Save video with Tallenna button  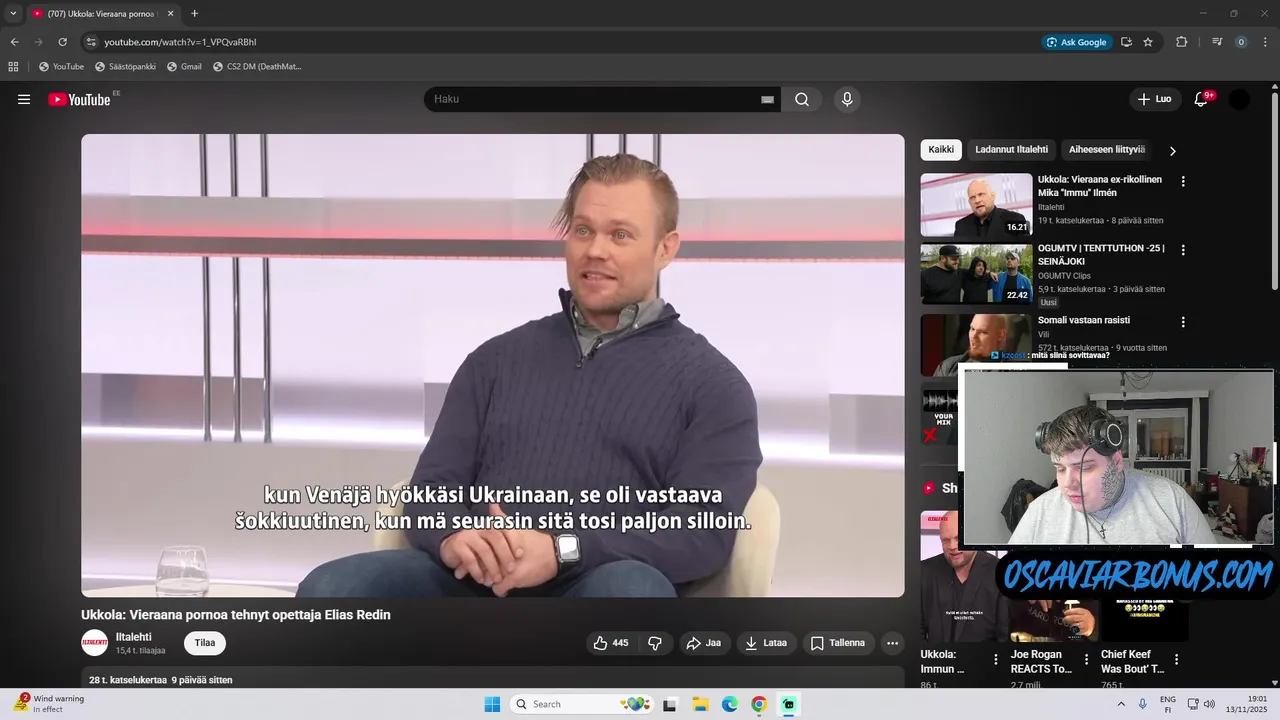(x=837, y=643)
